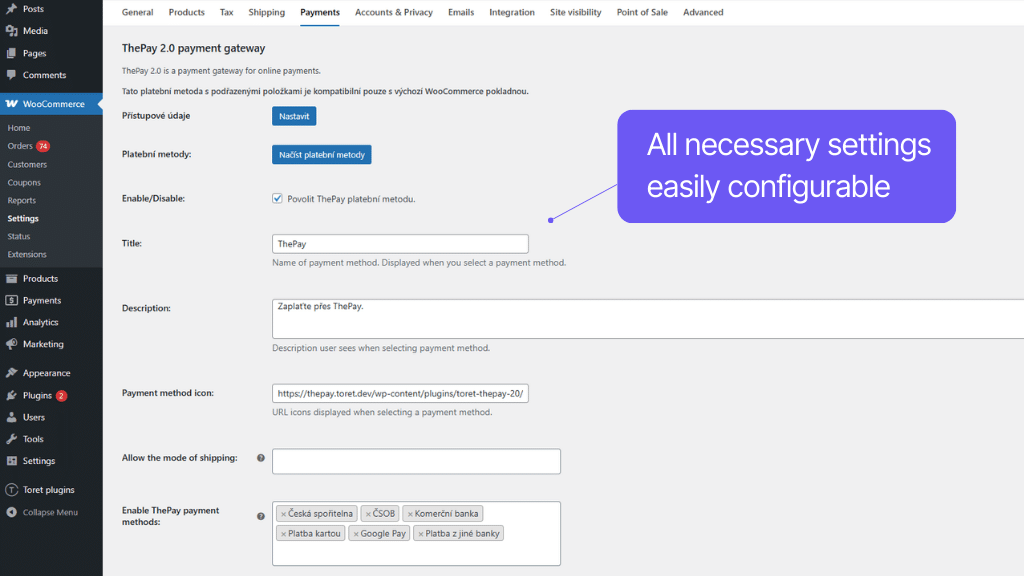The image size is (1024, 576).
Task: Click the Payments dollar icon in sidebar
Action: point(12,300)
